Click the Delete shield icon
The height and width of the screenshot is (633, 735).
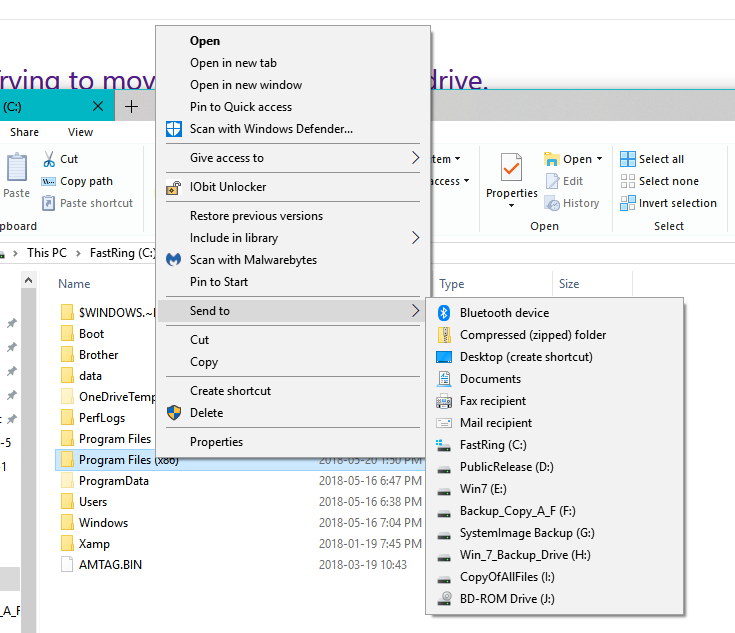point(174,413)
